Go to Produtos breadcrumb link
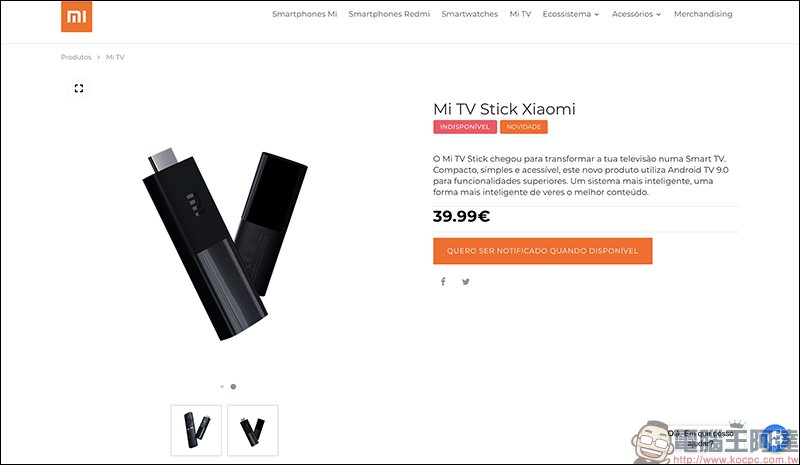Image resolution: width=800 pixels, height=465 pixels. pos(76,57)
